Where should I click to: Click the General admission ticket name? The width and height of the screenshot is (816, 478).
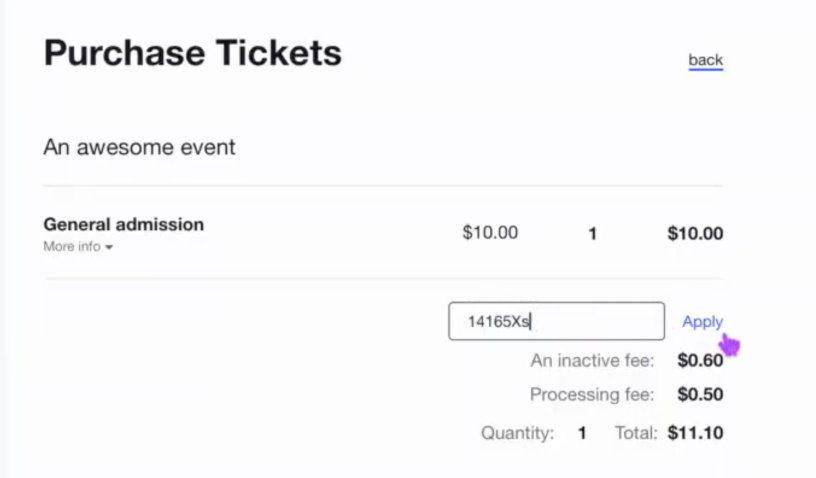click(123, 224)
